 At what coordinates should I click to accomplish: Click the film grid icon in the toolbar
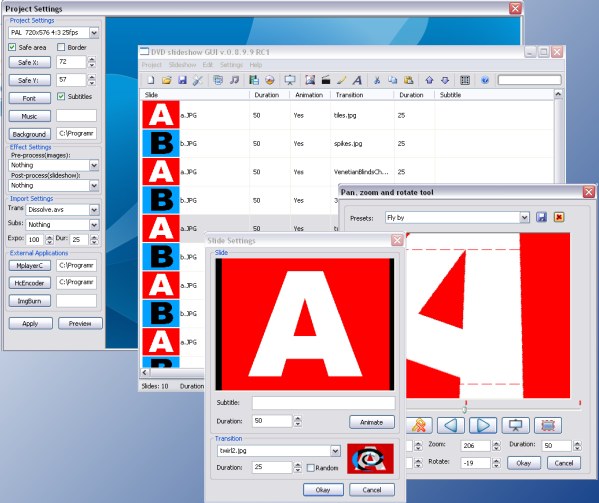pos(465,80)
